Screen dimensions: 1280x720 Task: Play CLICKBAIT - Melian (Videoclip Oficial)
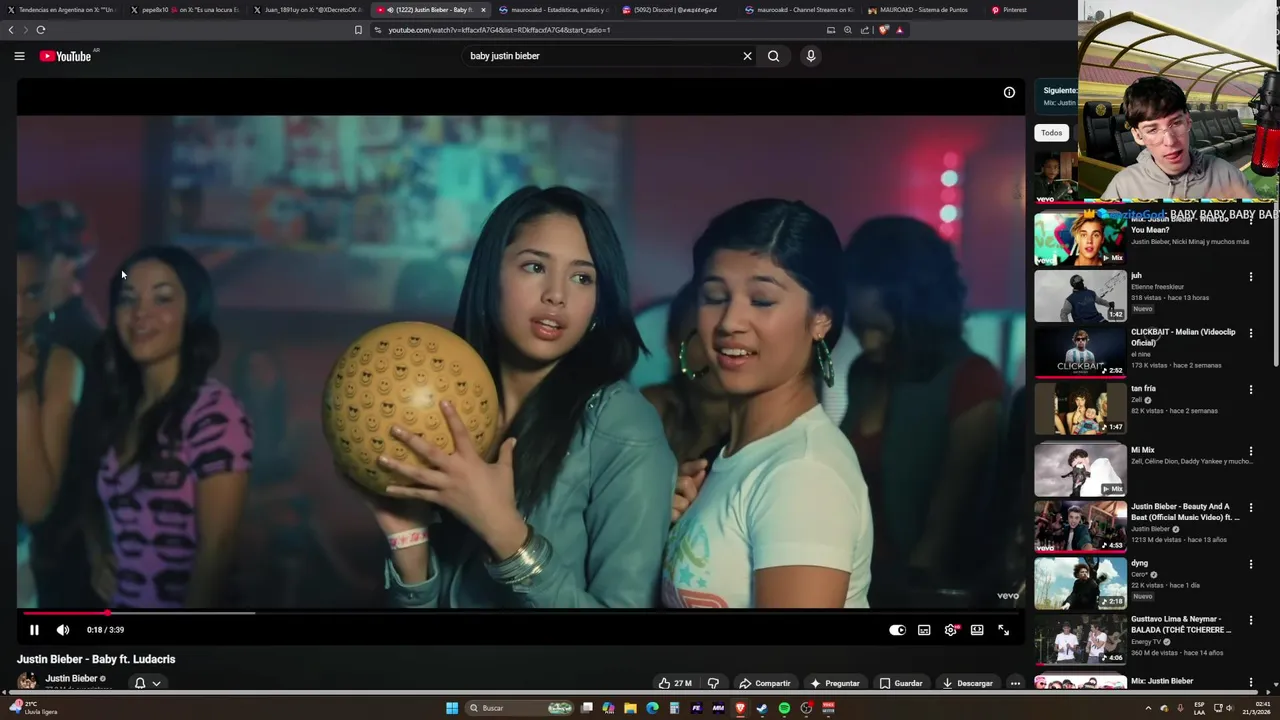(1080, 352)
